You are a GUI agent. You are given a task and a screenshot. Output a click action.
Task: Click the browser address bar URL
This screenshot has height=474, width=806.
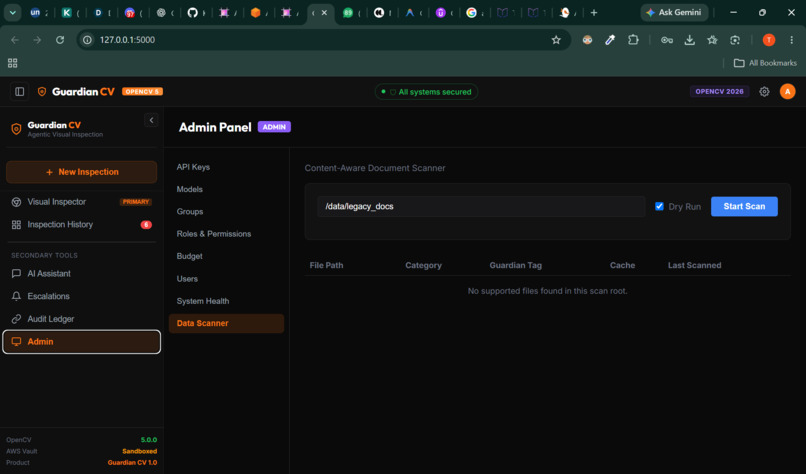tap(127, 40)
